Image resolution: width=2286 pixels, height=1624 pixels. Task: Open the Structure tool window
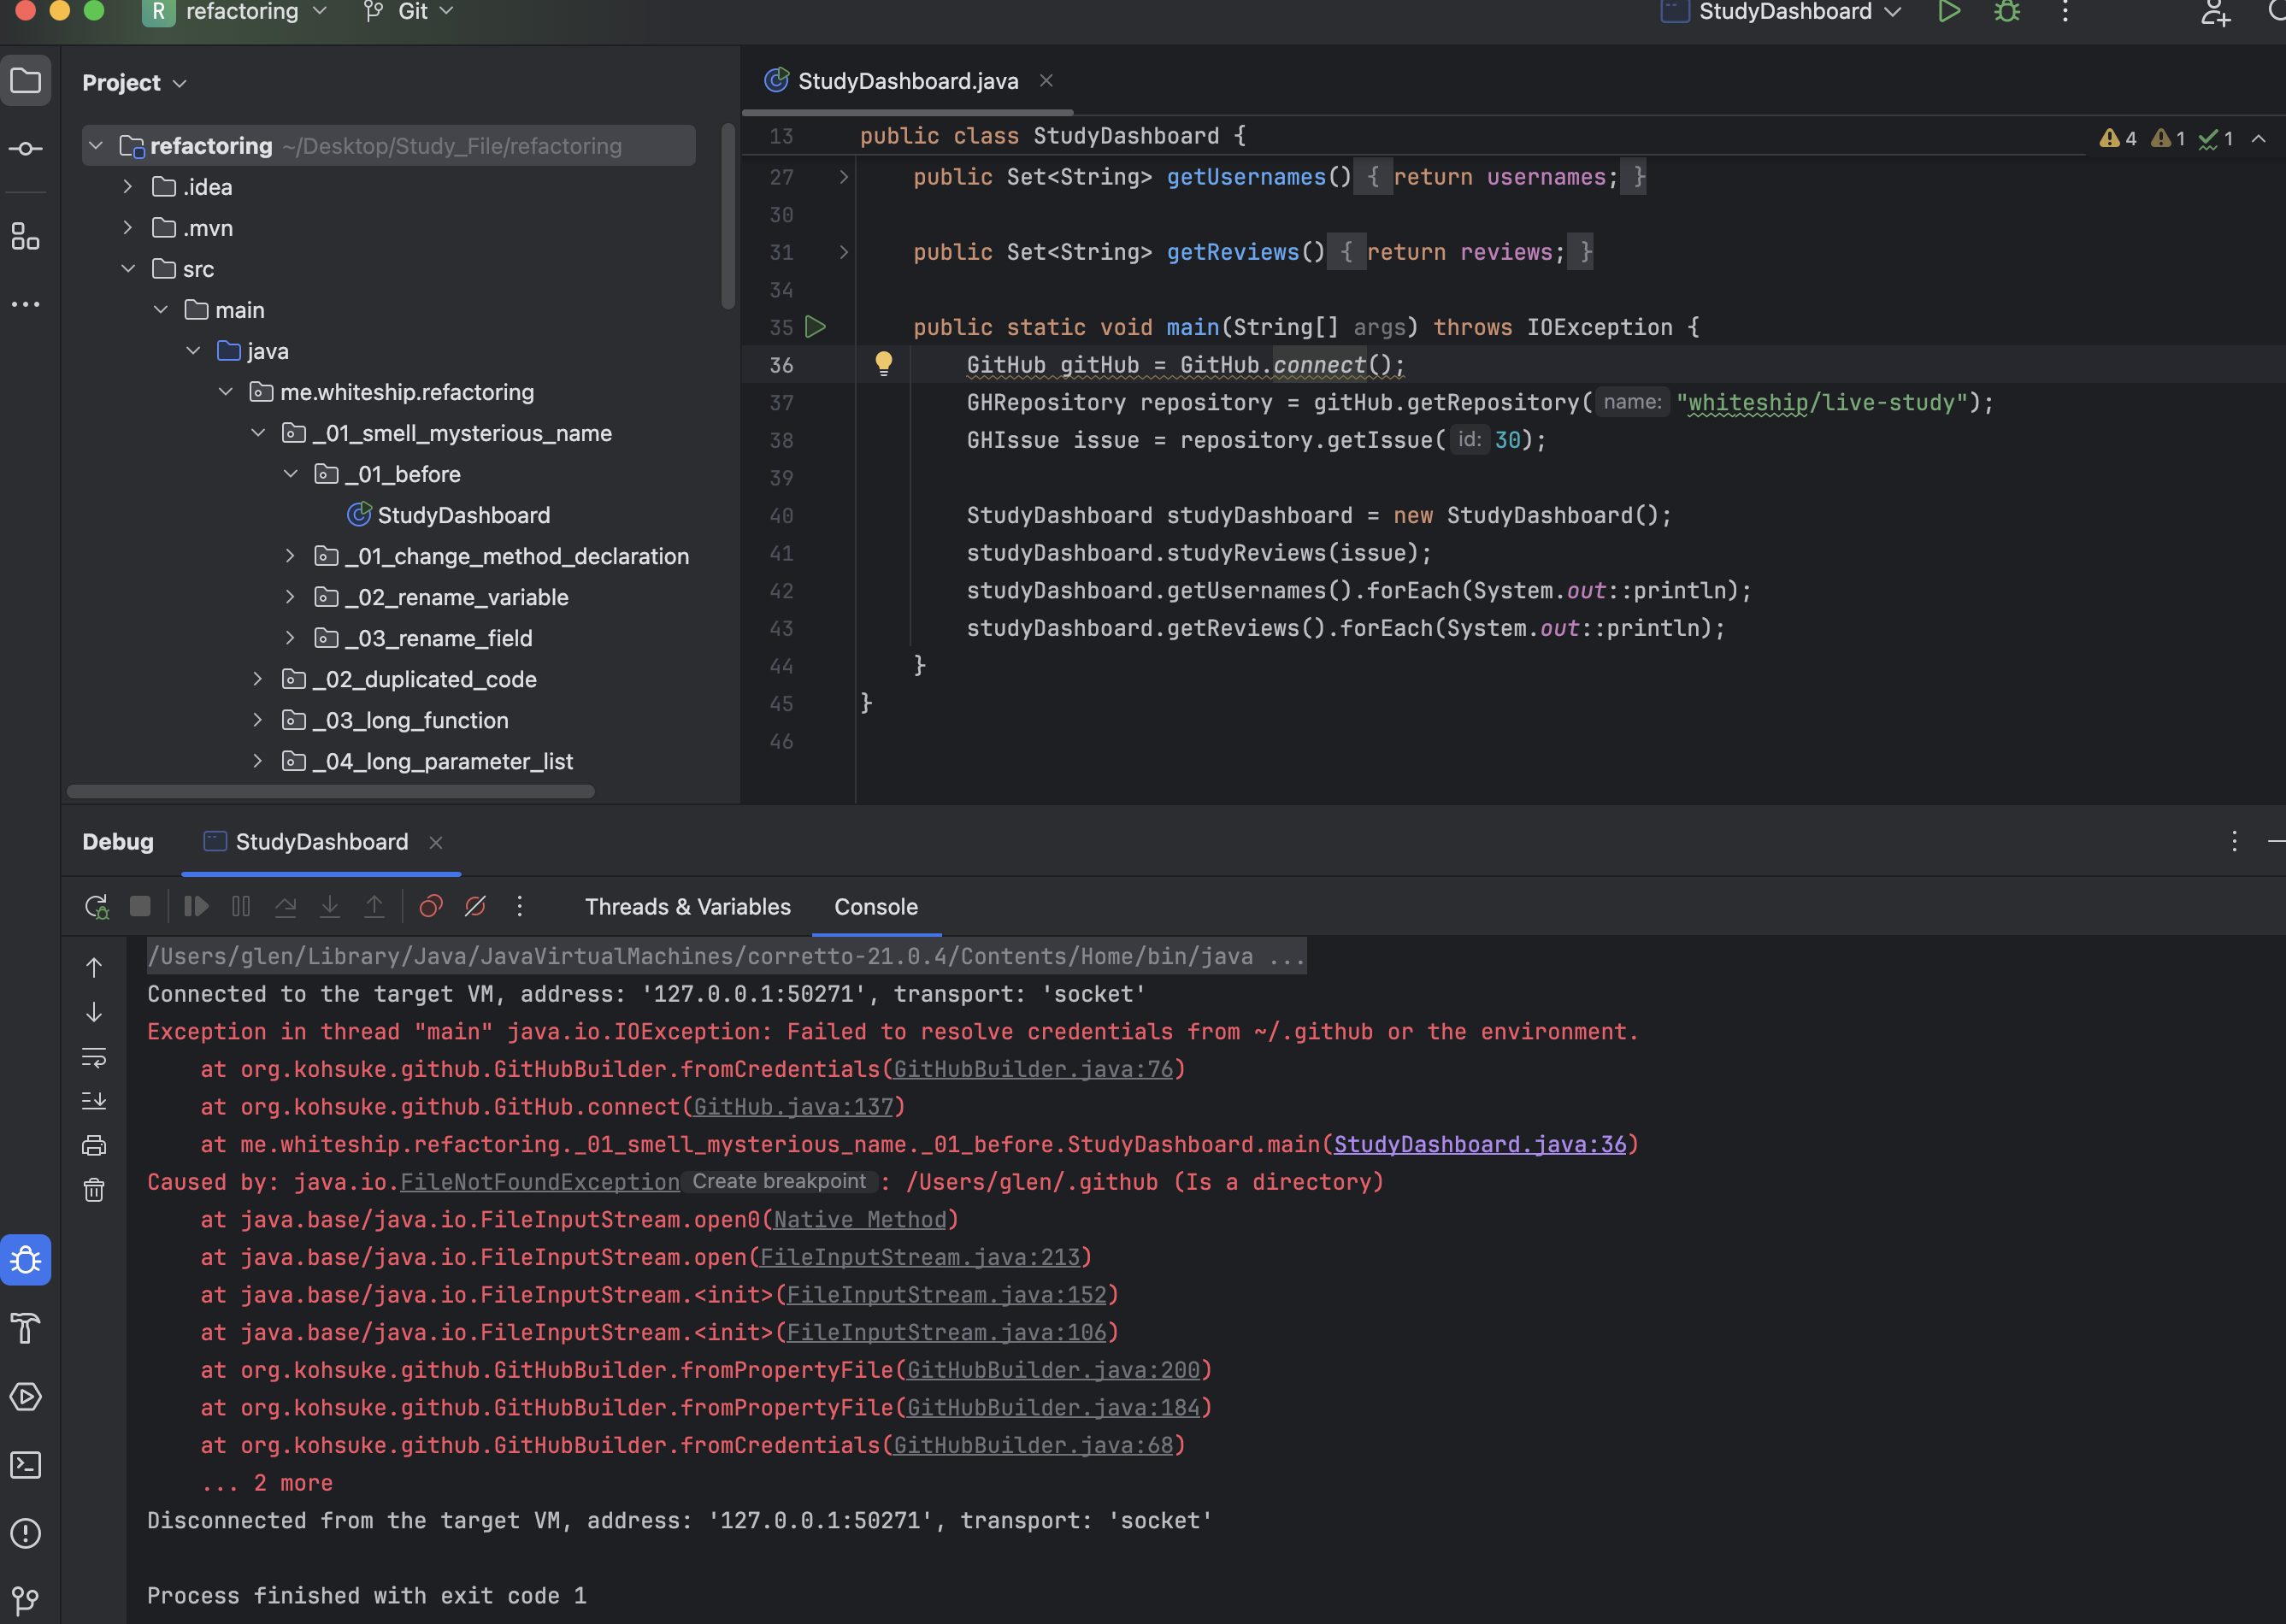click(26, 237)
